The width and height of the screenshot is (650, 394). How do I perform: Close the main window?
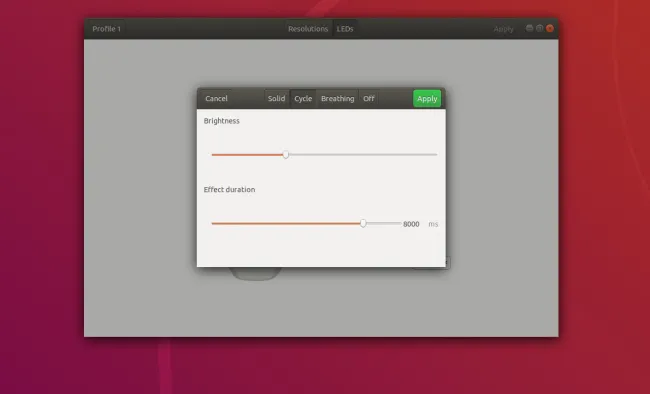pyautogui.click(x=550, y=28)
